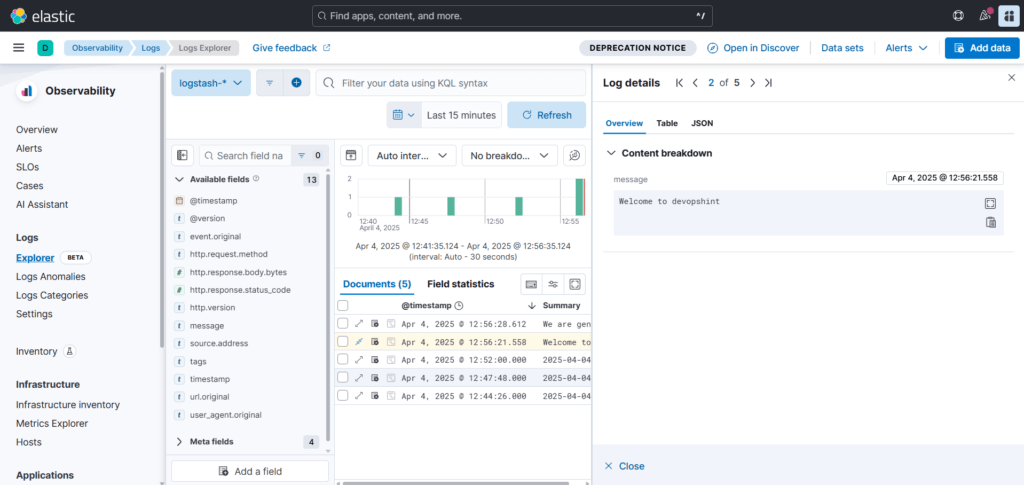Image resolution: width=1024 pixels, height=485 pixels.
Task: Click the Close link in flyout footer
Action: pyautogui.click(x=624, y=466)
